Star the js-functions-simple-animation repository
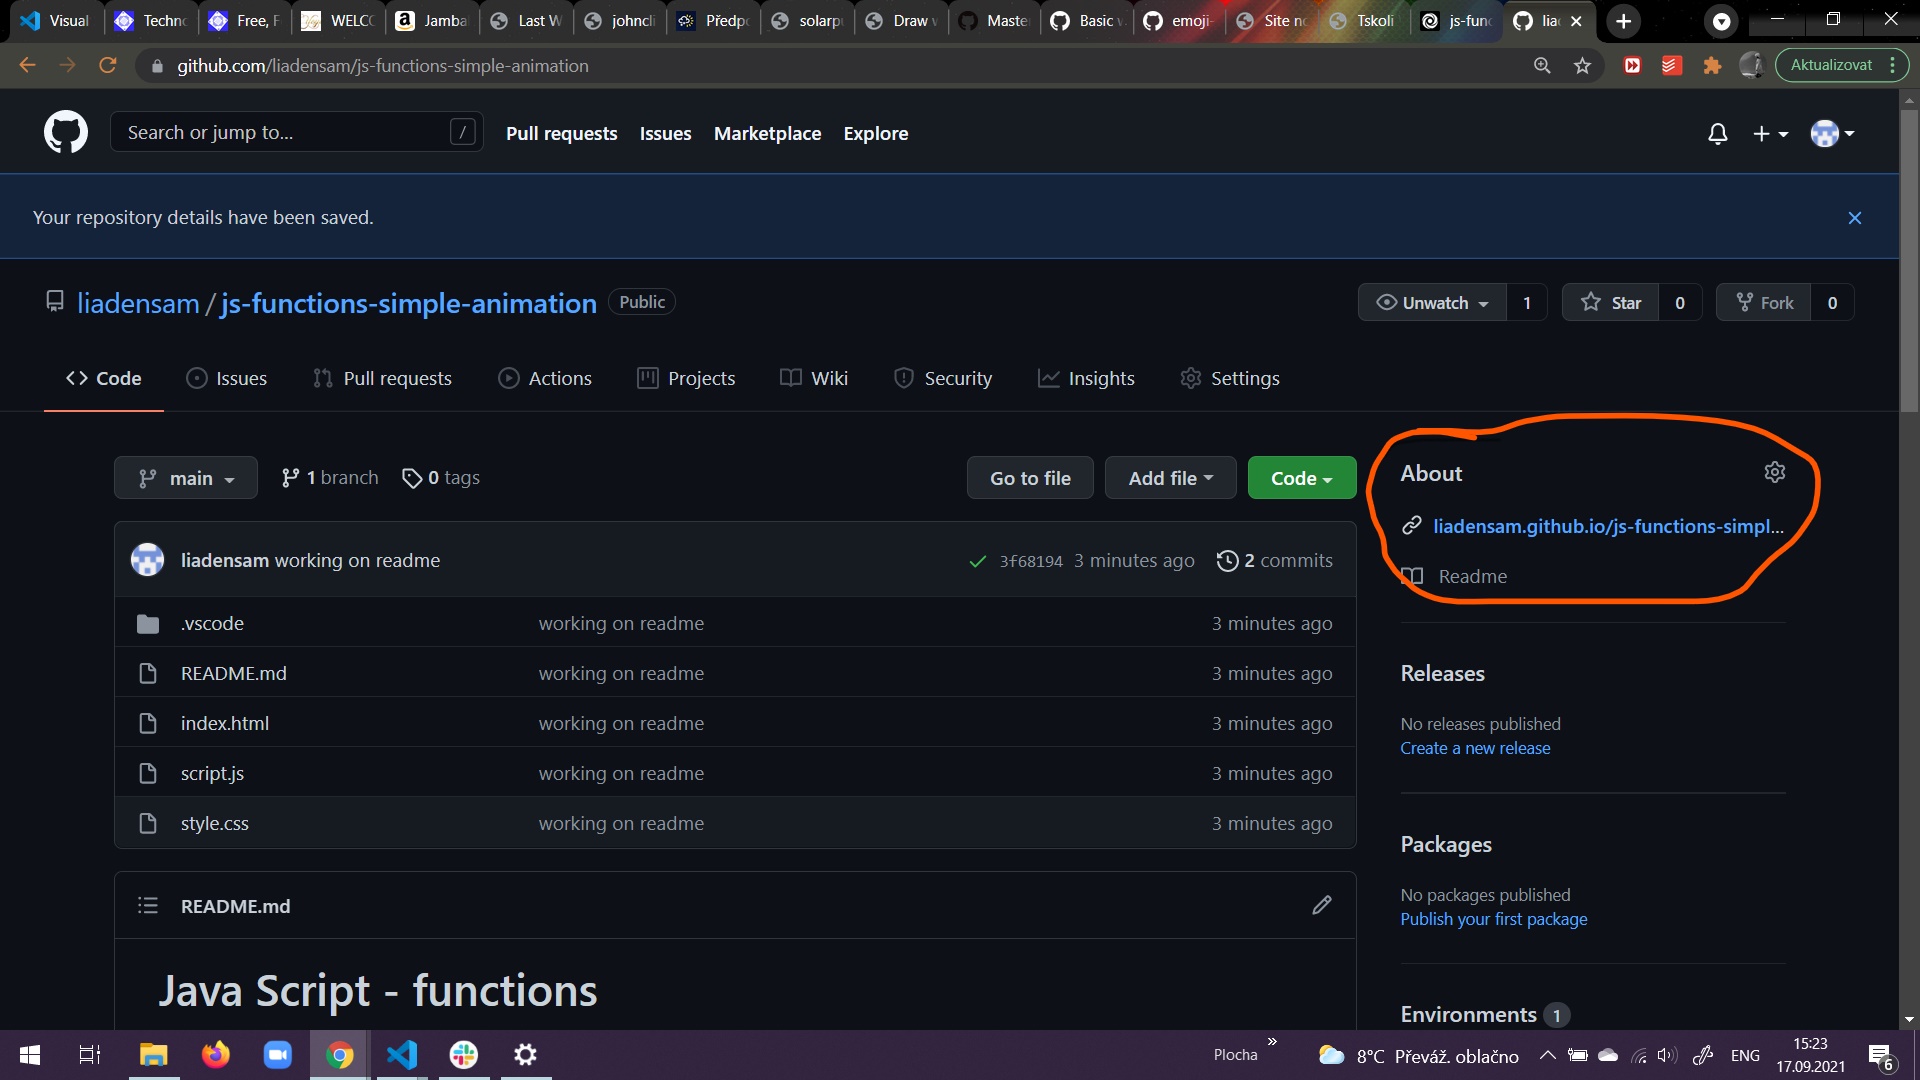 coord(1612,302)
